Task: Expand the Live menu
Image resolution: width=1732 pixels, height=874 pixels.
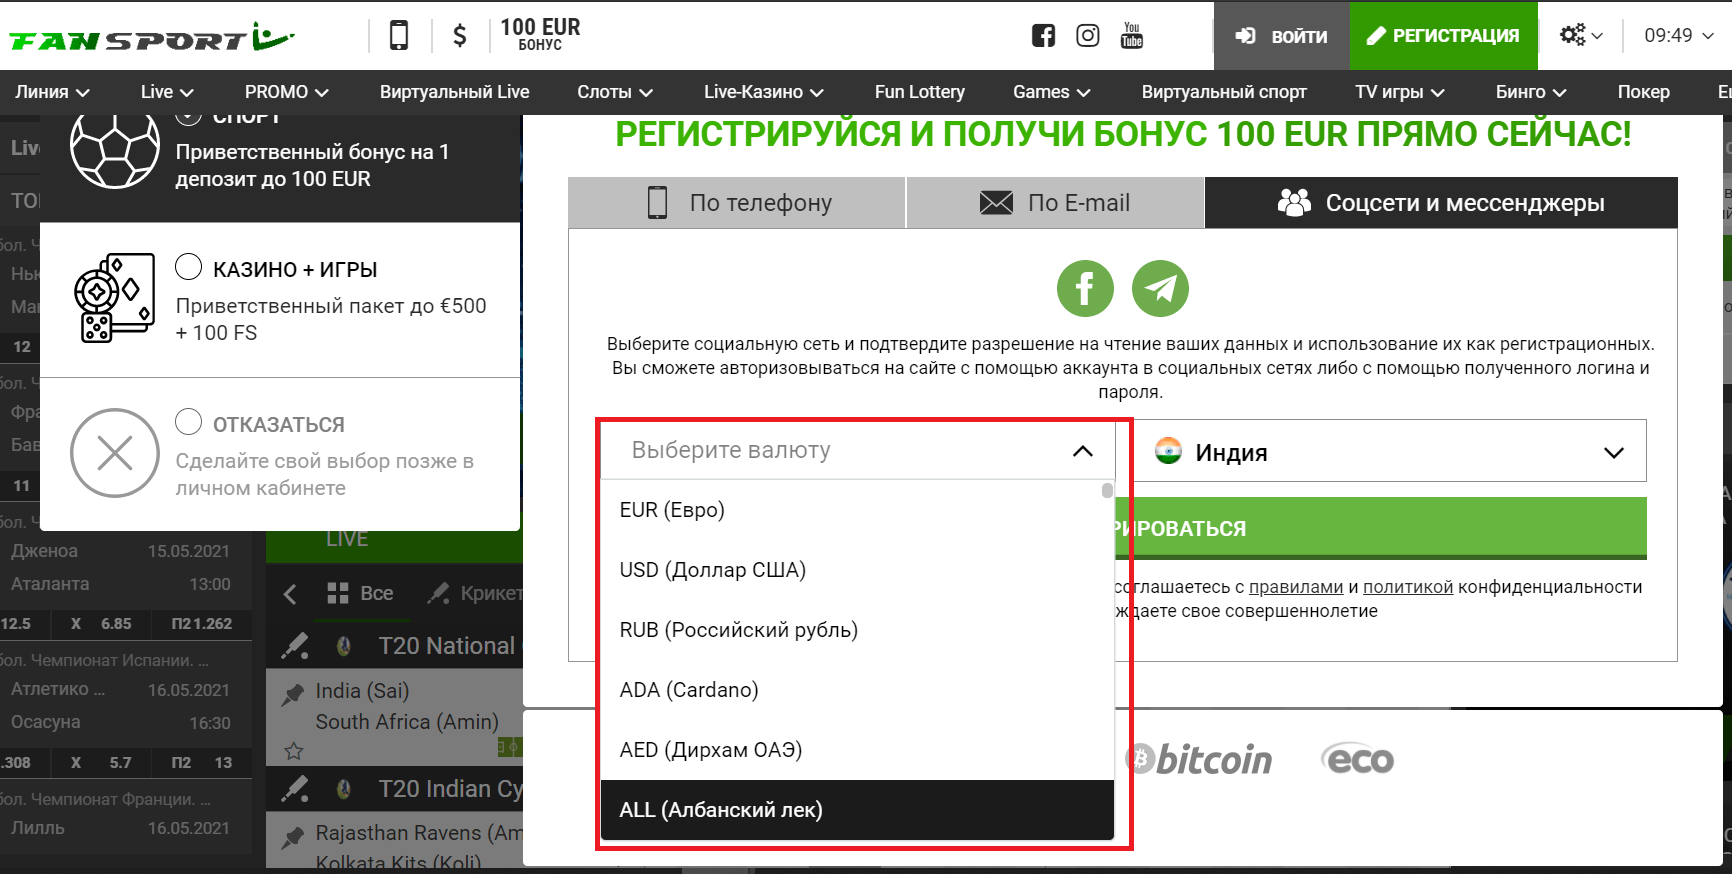Action: coord(167,92)
